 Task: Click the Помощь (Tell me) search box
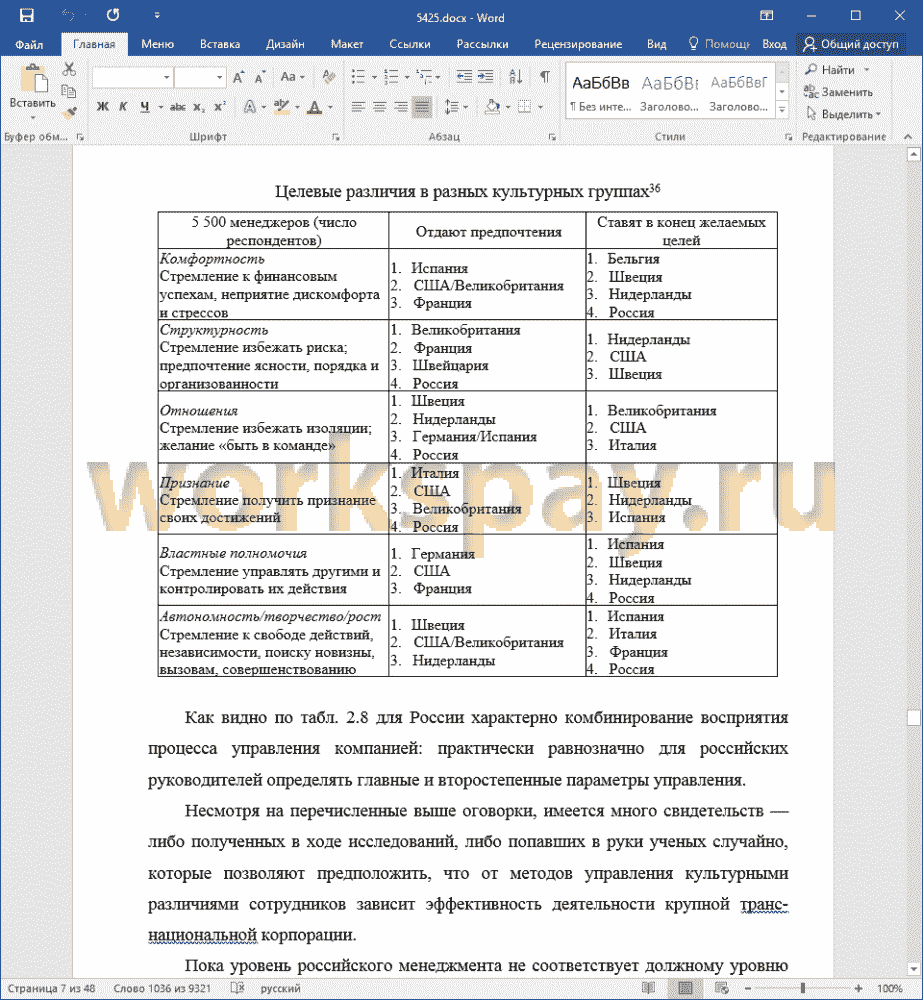coord(718,44)
